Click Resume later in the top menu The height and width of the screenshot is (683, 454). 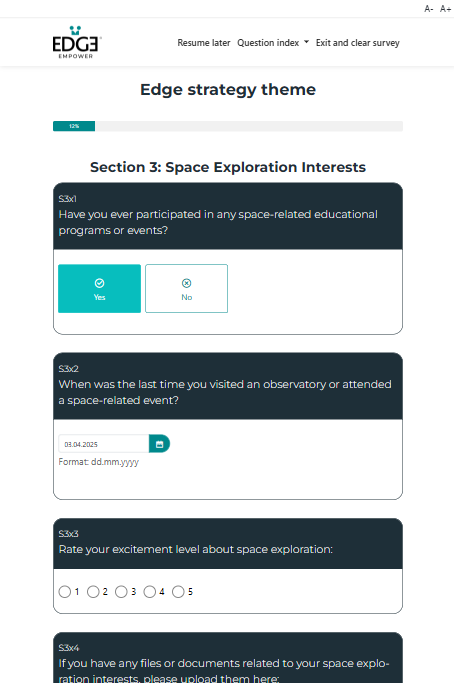point(203,43)
